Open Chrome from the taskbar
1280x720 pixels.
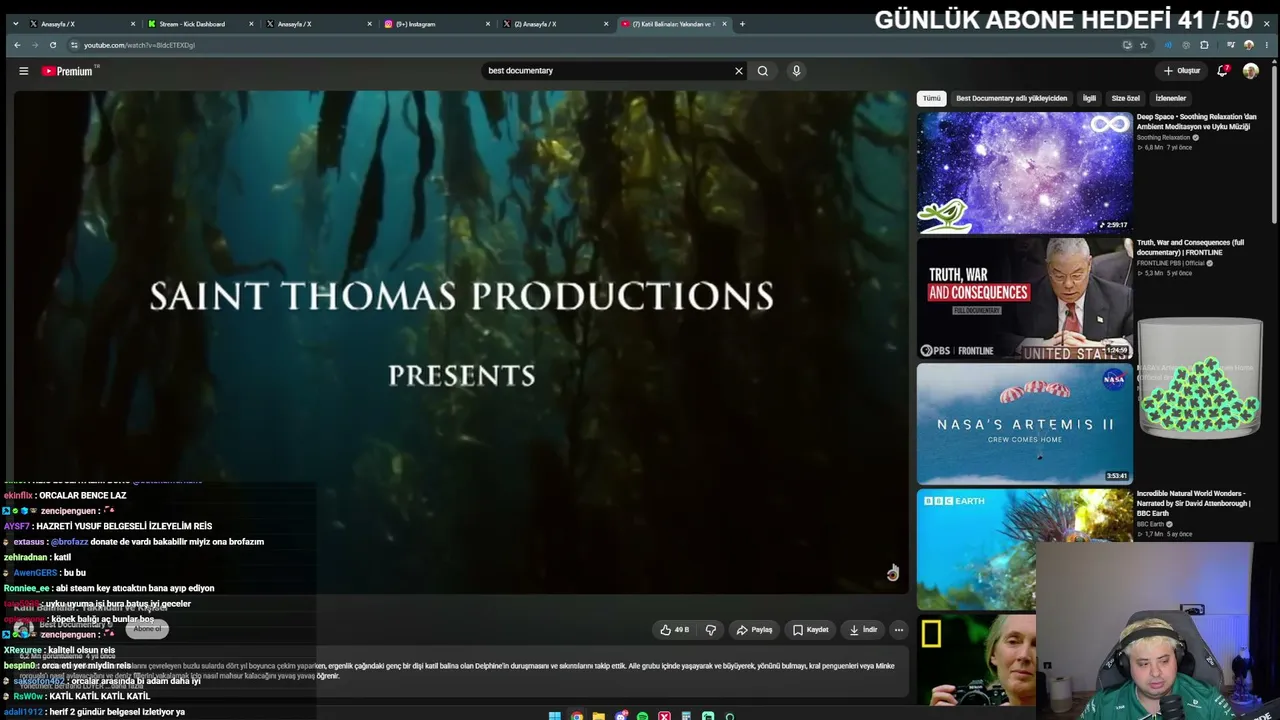[x=577, y=716]
